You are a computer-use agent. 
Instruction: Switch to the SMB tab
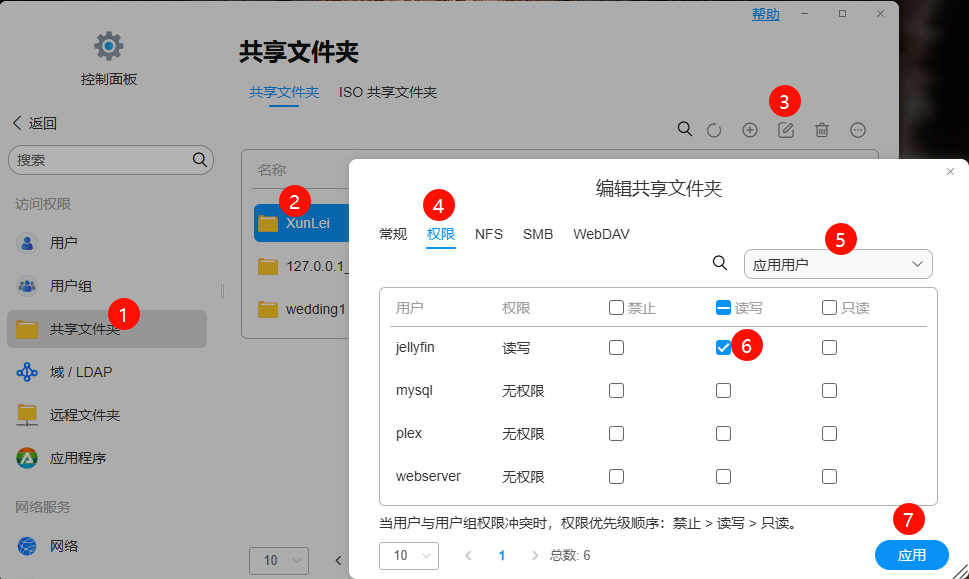538,234
